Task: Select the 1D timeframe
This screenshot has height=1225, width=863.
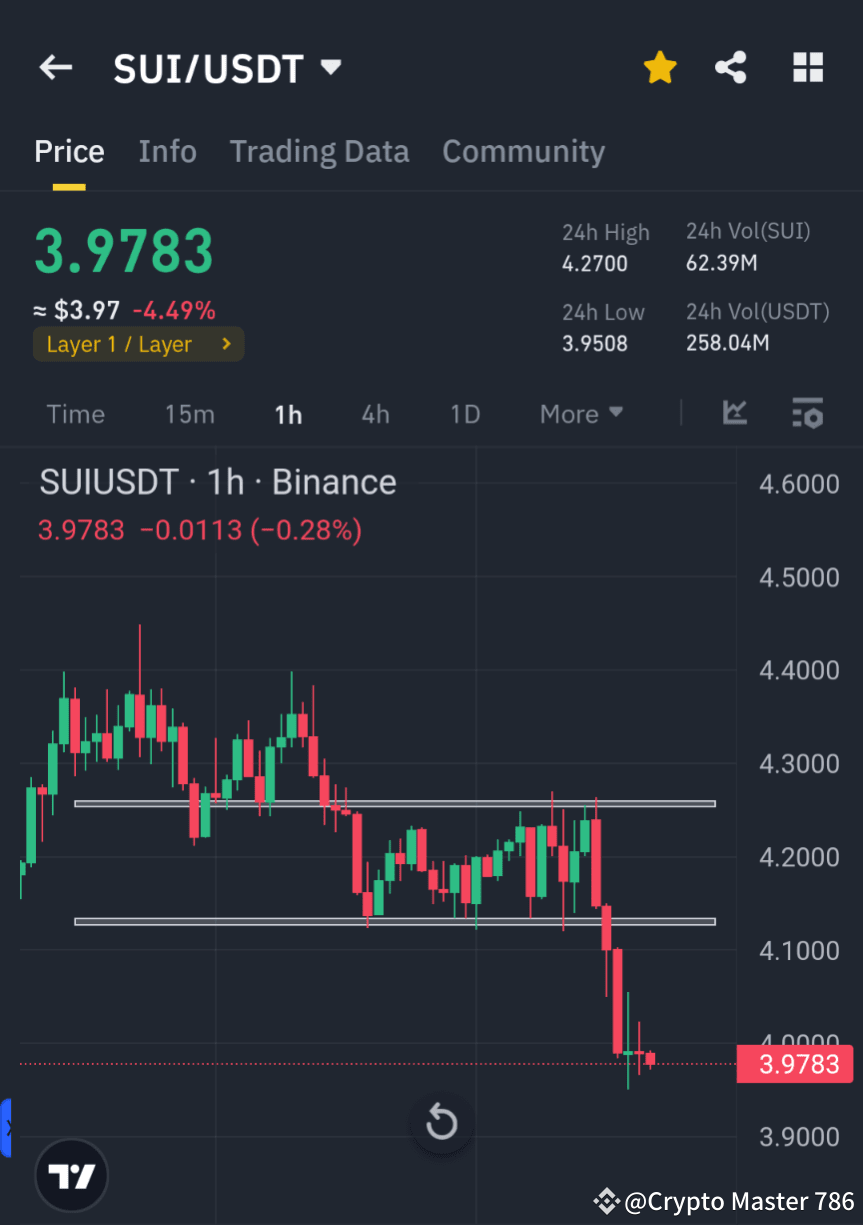Action: (464, 413)
